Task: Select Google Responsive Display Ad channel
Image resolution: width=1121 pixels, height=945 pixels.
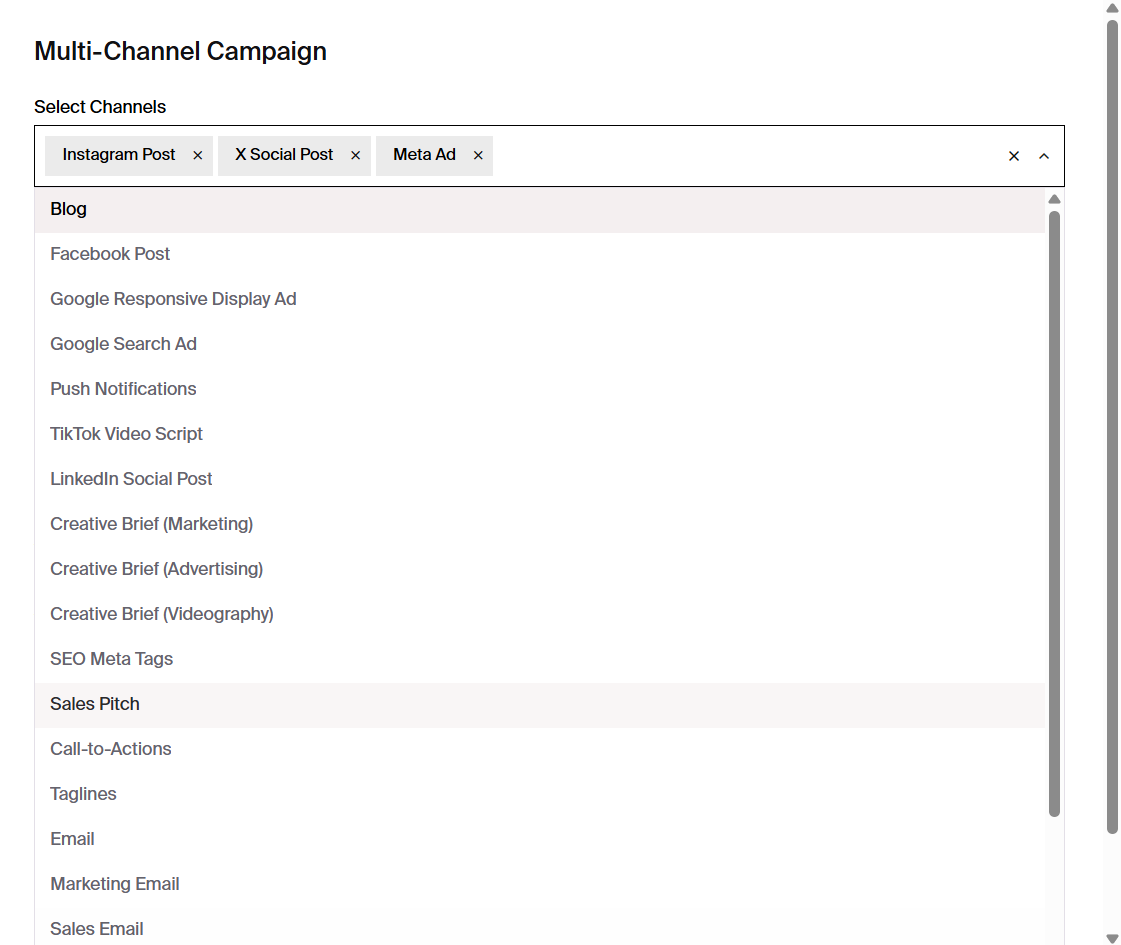Action: tap(173, 299)
